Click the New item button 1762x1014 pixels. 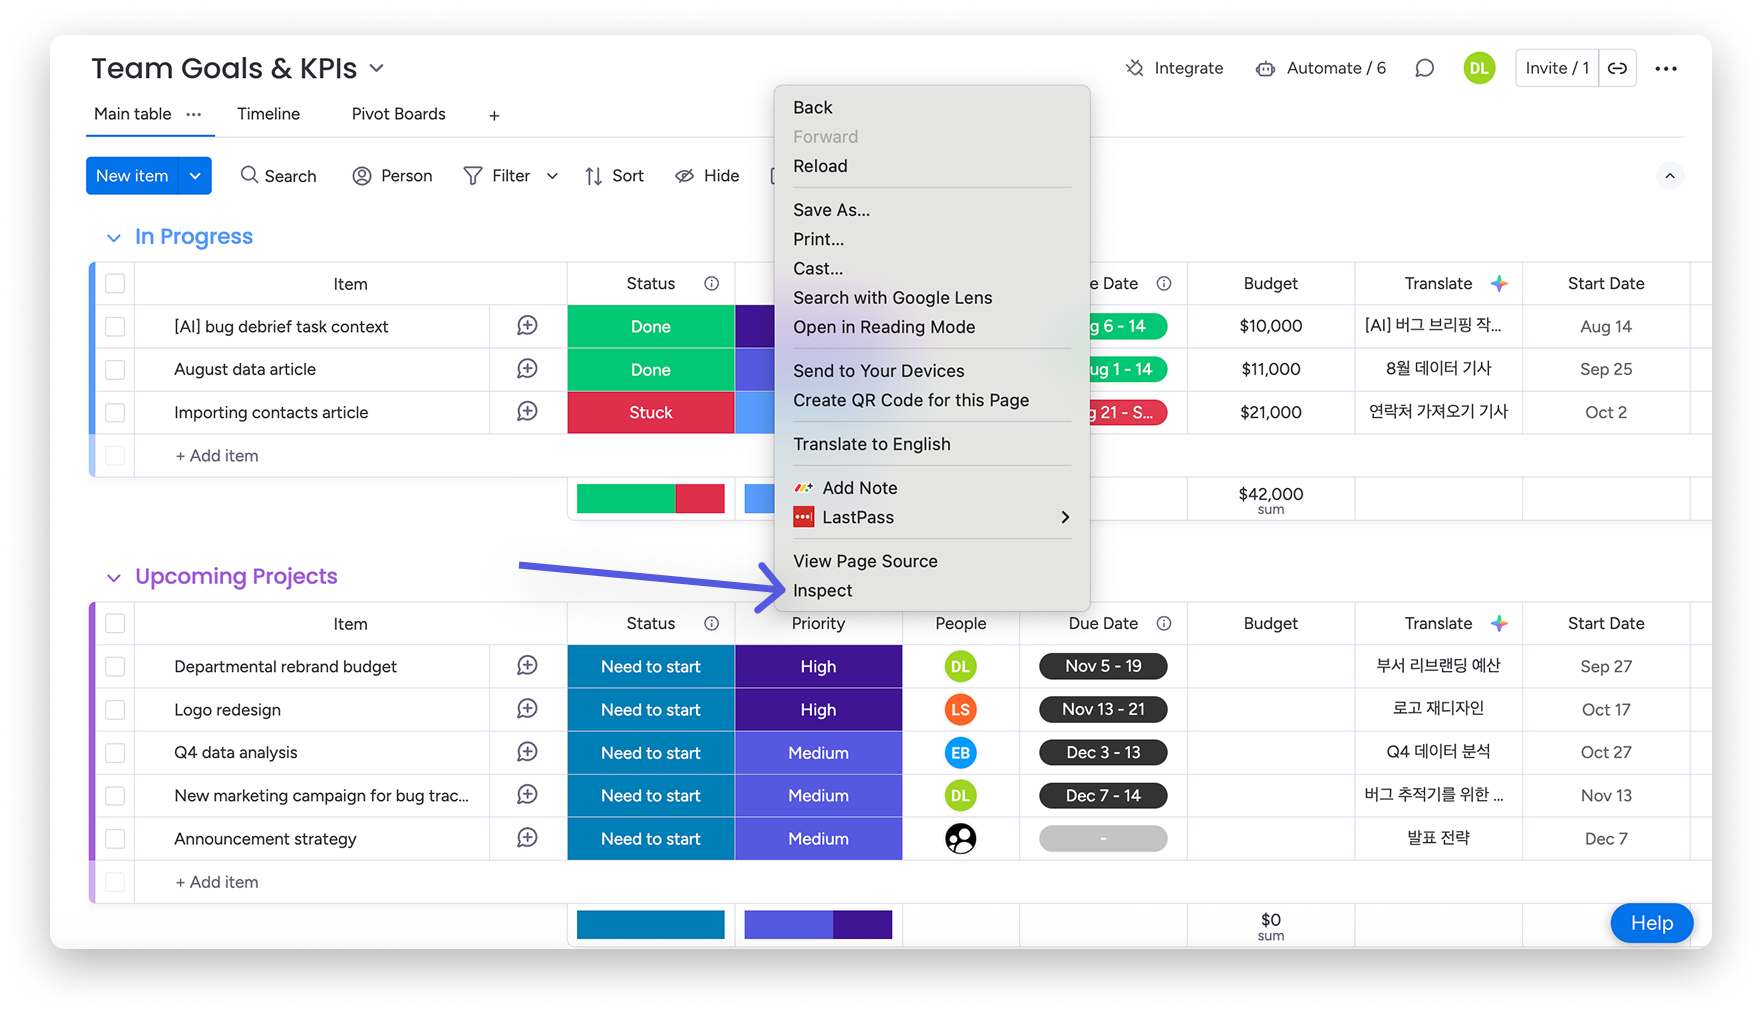pos(133,175)
